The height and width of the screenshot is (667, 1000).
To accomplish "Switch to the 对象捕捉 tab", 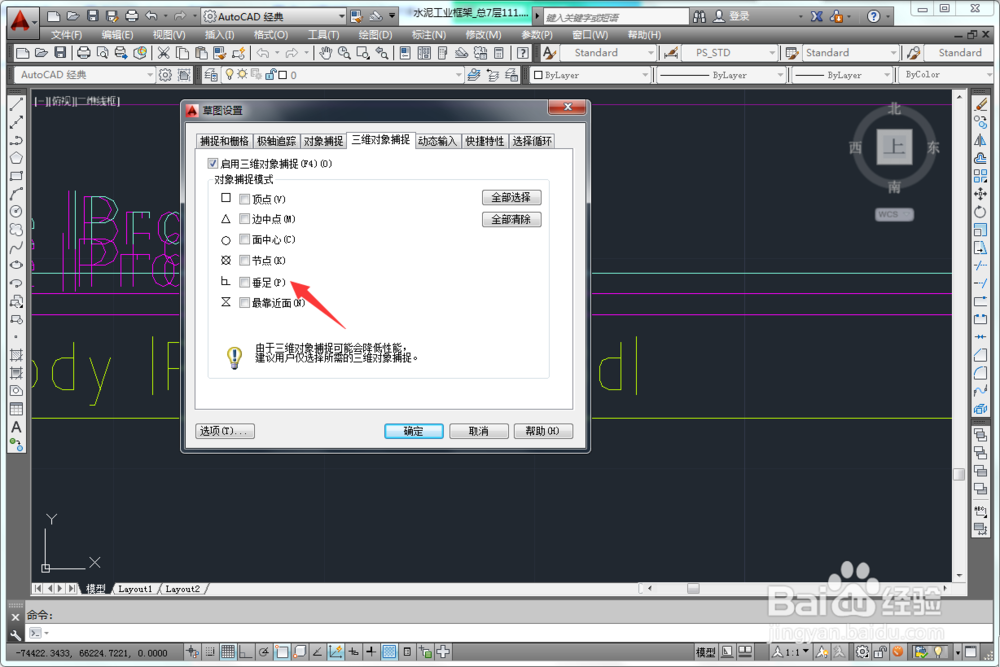I will coord(323,141).
